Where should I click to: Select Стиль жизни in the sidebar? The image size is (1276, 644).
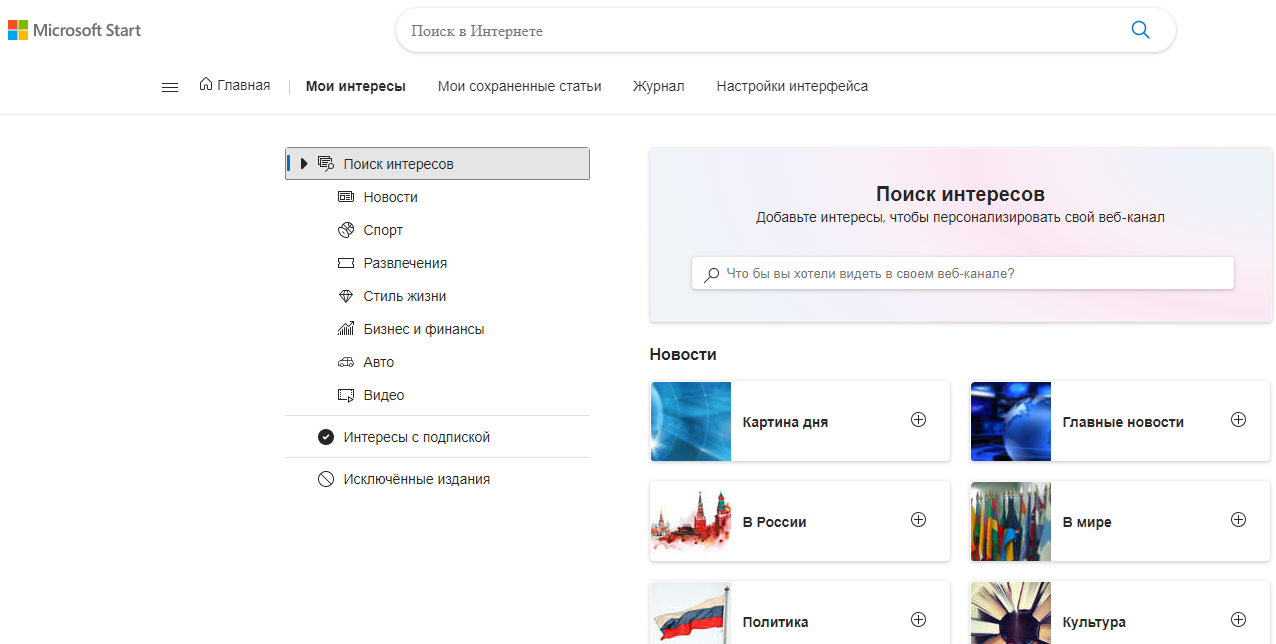(x=404, y=296)
